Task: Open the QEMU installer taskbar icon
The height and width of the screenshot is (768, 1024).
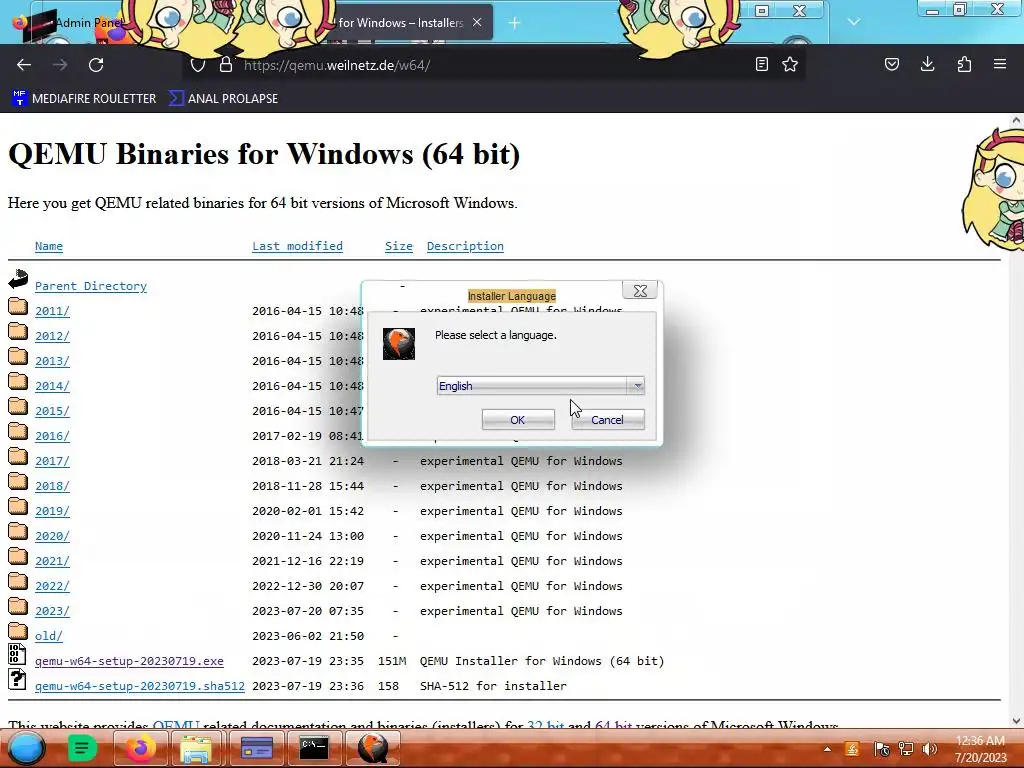Action: [x=373, y=748]
